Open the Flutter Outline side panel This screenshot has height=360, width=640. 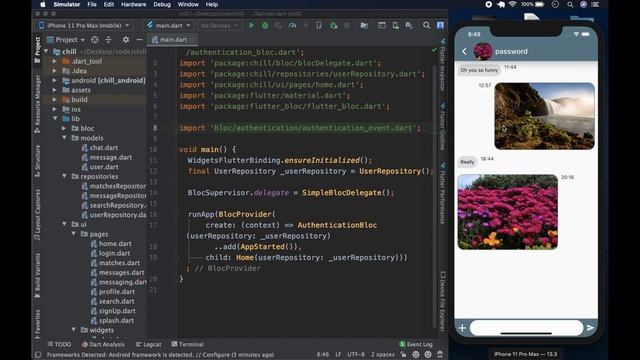[442, 127]
